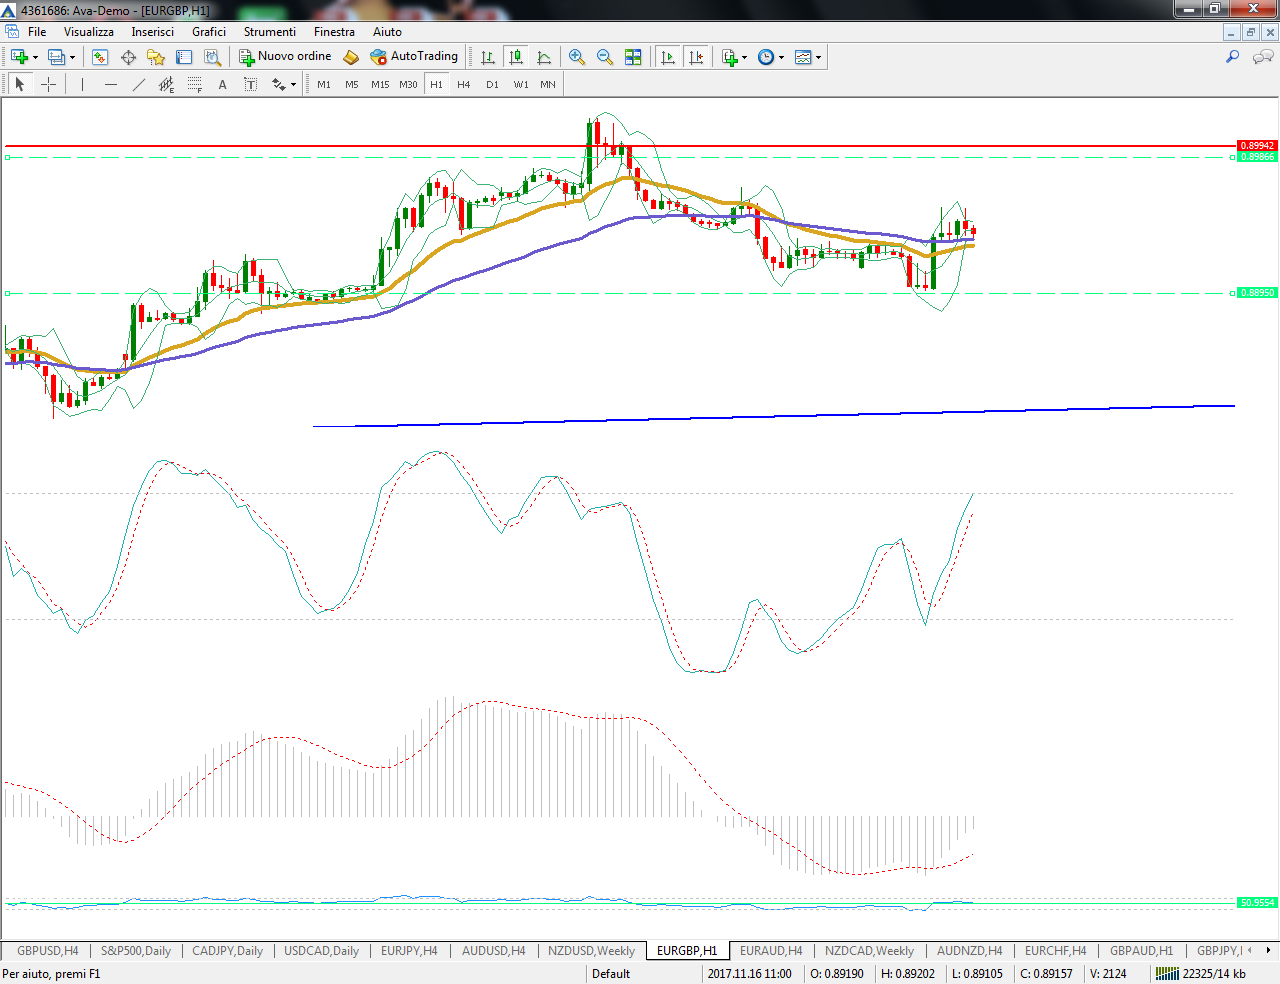Toggle Auto Scroll chart icon
Viewport: 1280px width, 984px height.
coord(668,57)
